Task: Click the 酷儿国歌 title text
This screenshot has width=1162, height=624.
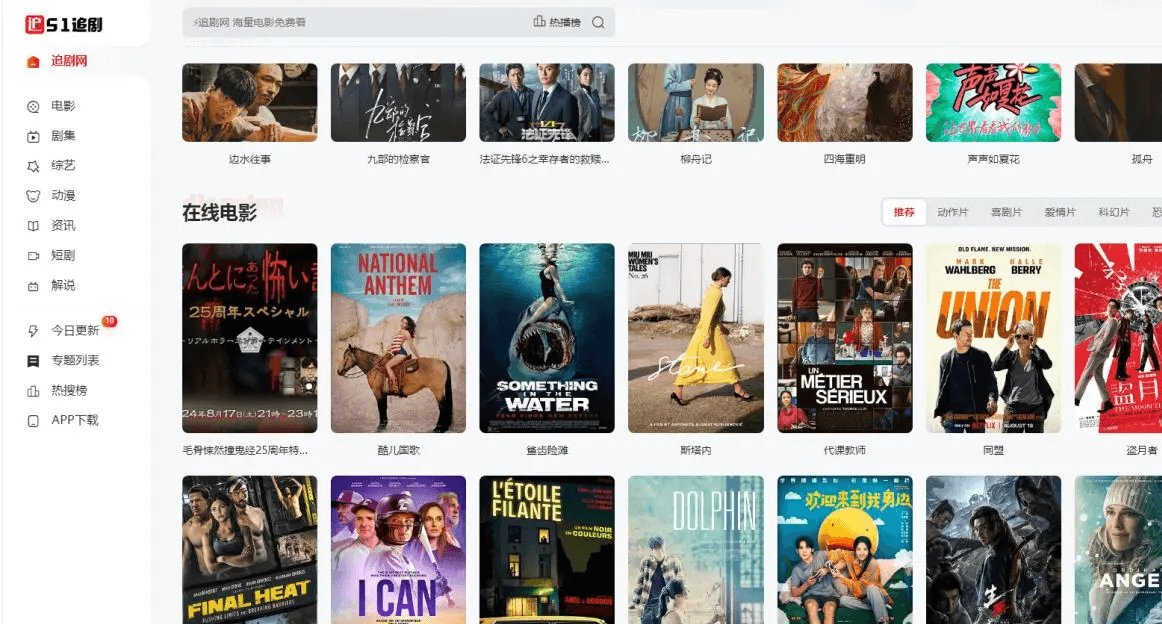Action: [399, 451]
